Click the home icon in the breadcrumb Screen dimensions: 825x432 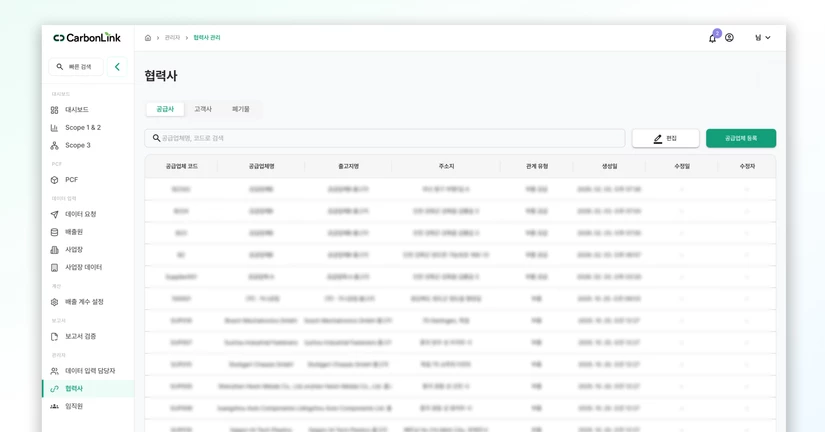pyautogui.click(x=148, y=38)
